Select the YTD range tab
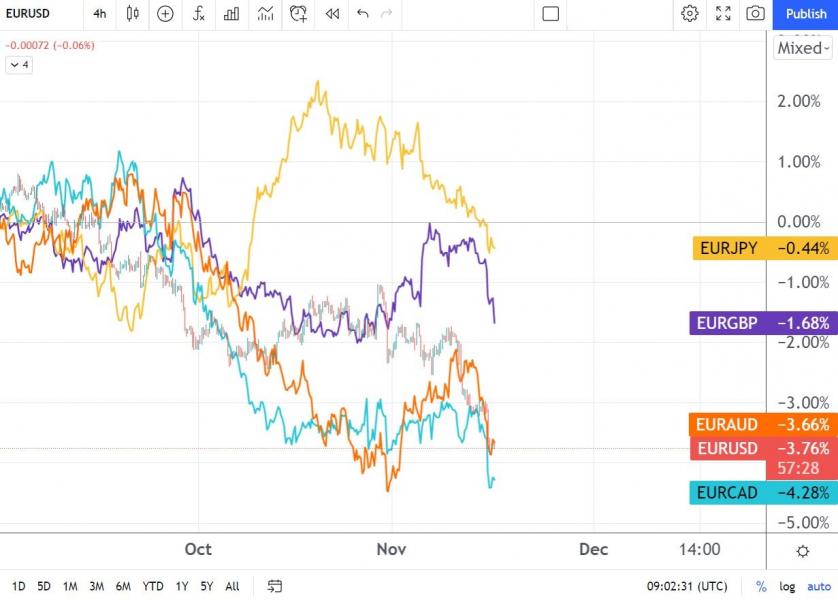838x600 pixels. [152, 586]
